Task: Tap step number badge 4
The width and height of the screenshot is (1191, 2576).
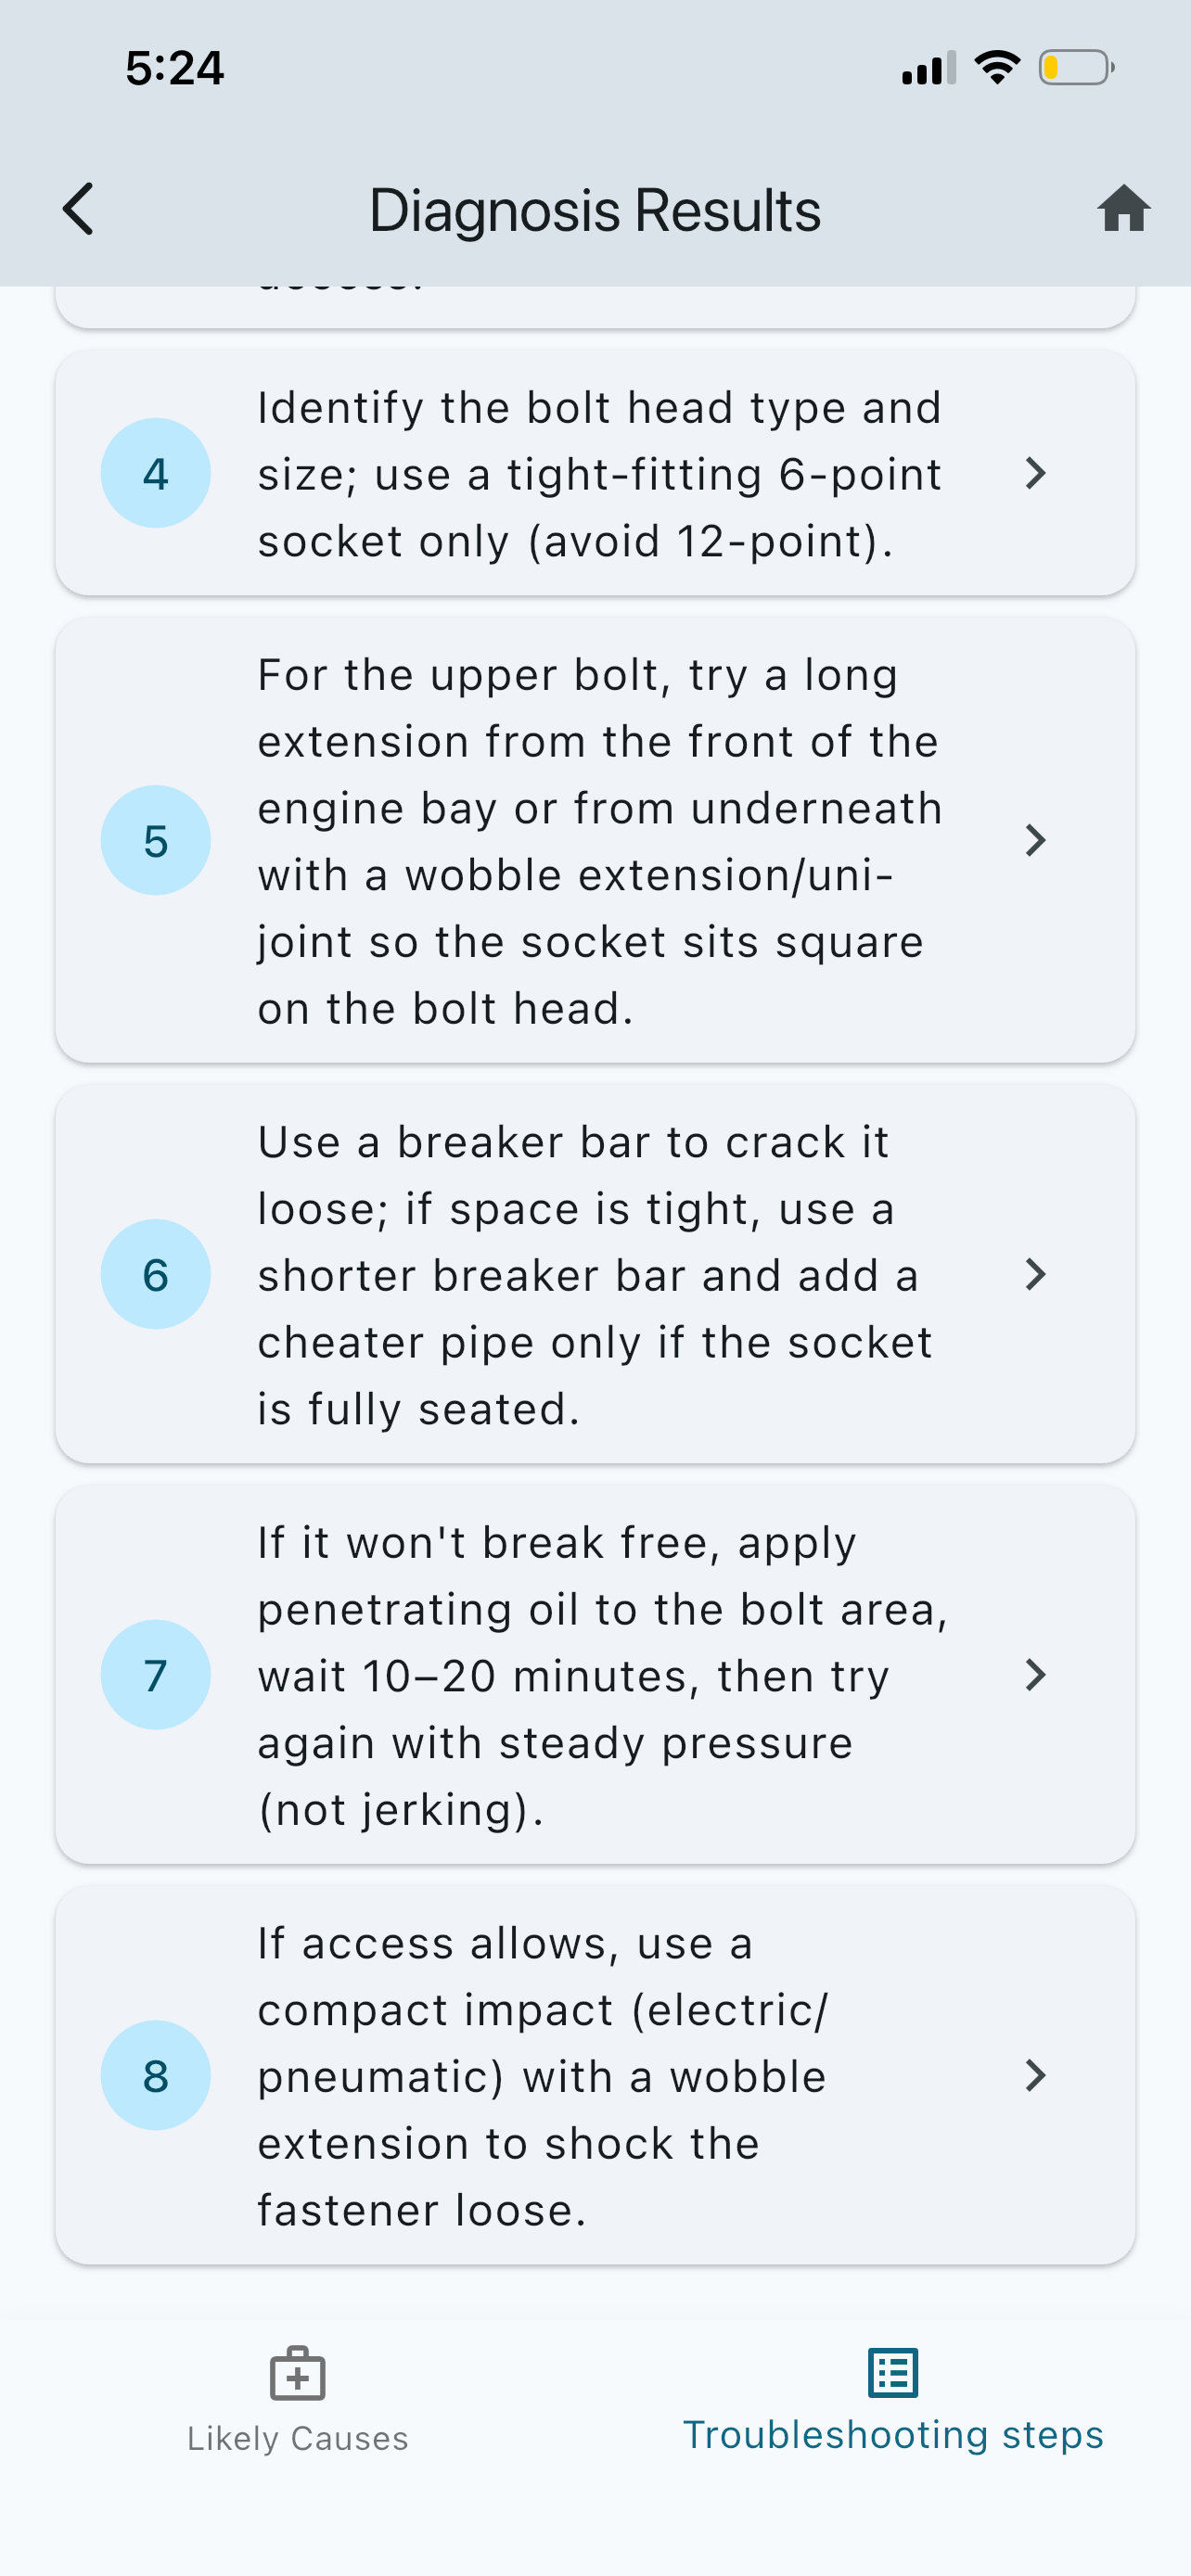Action: [155, 474]
